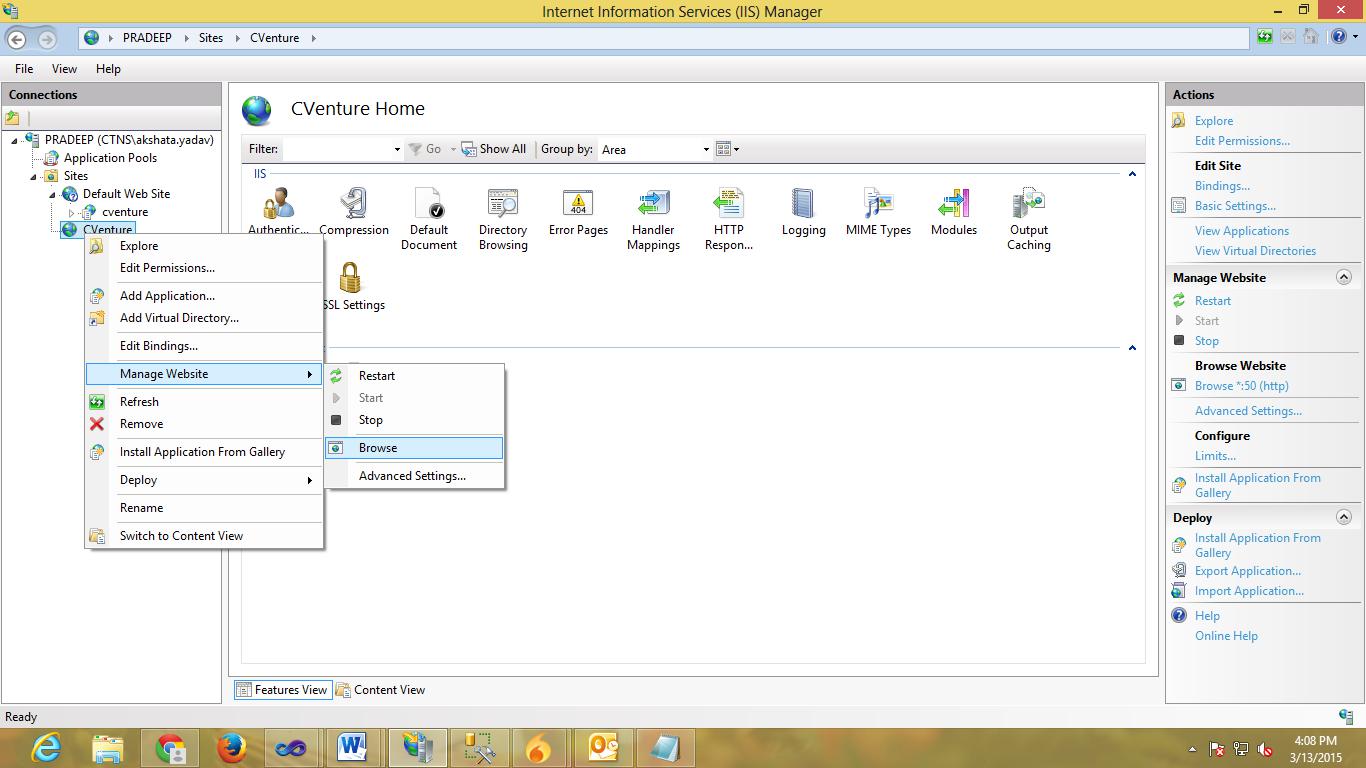This screenshot has width=1366, height=768.
Task: Click Browse *:50 (http) link
Action: coord(1241,386)
